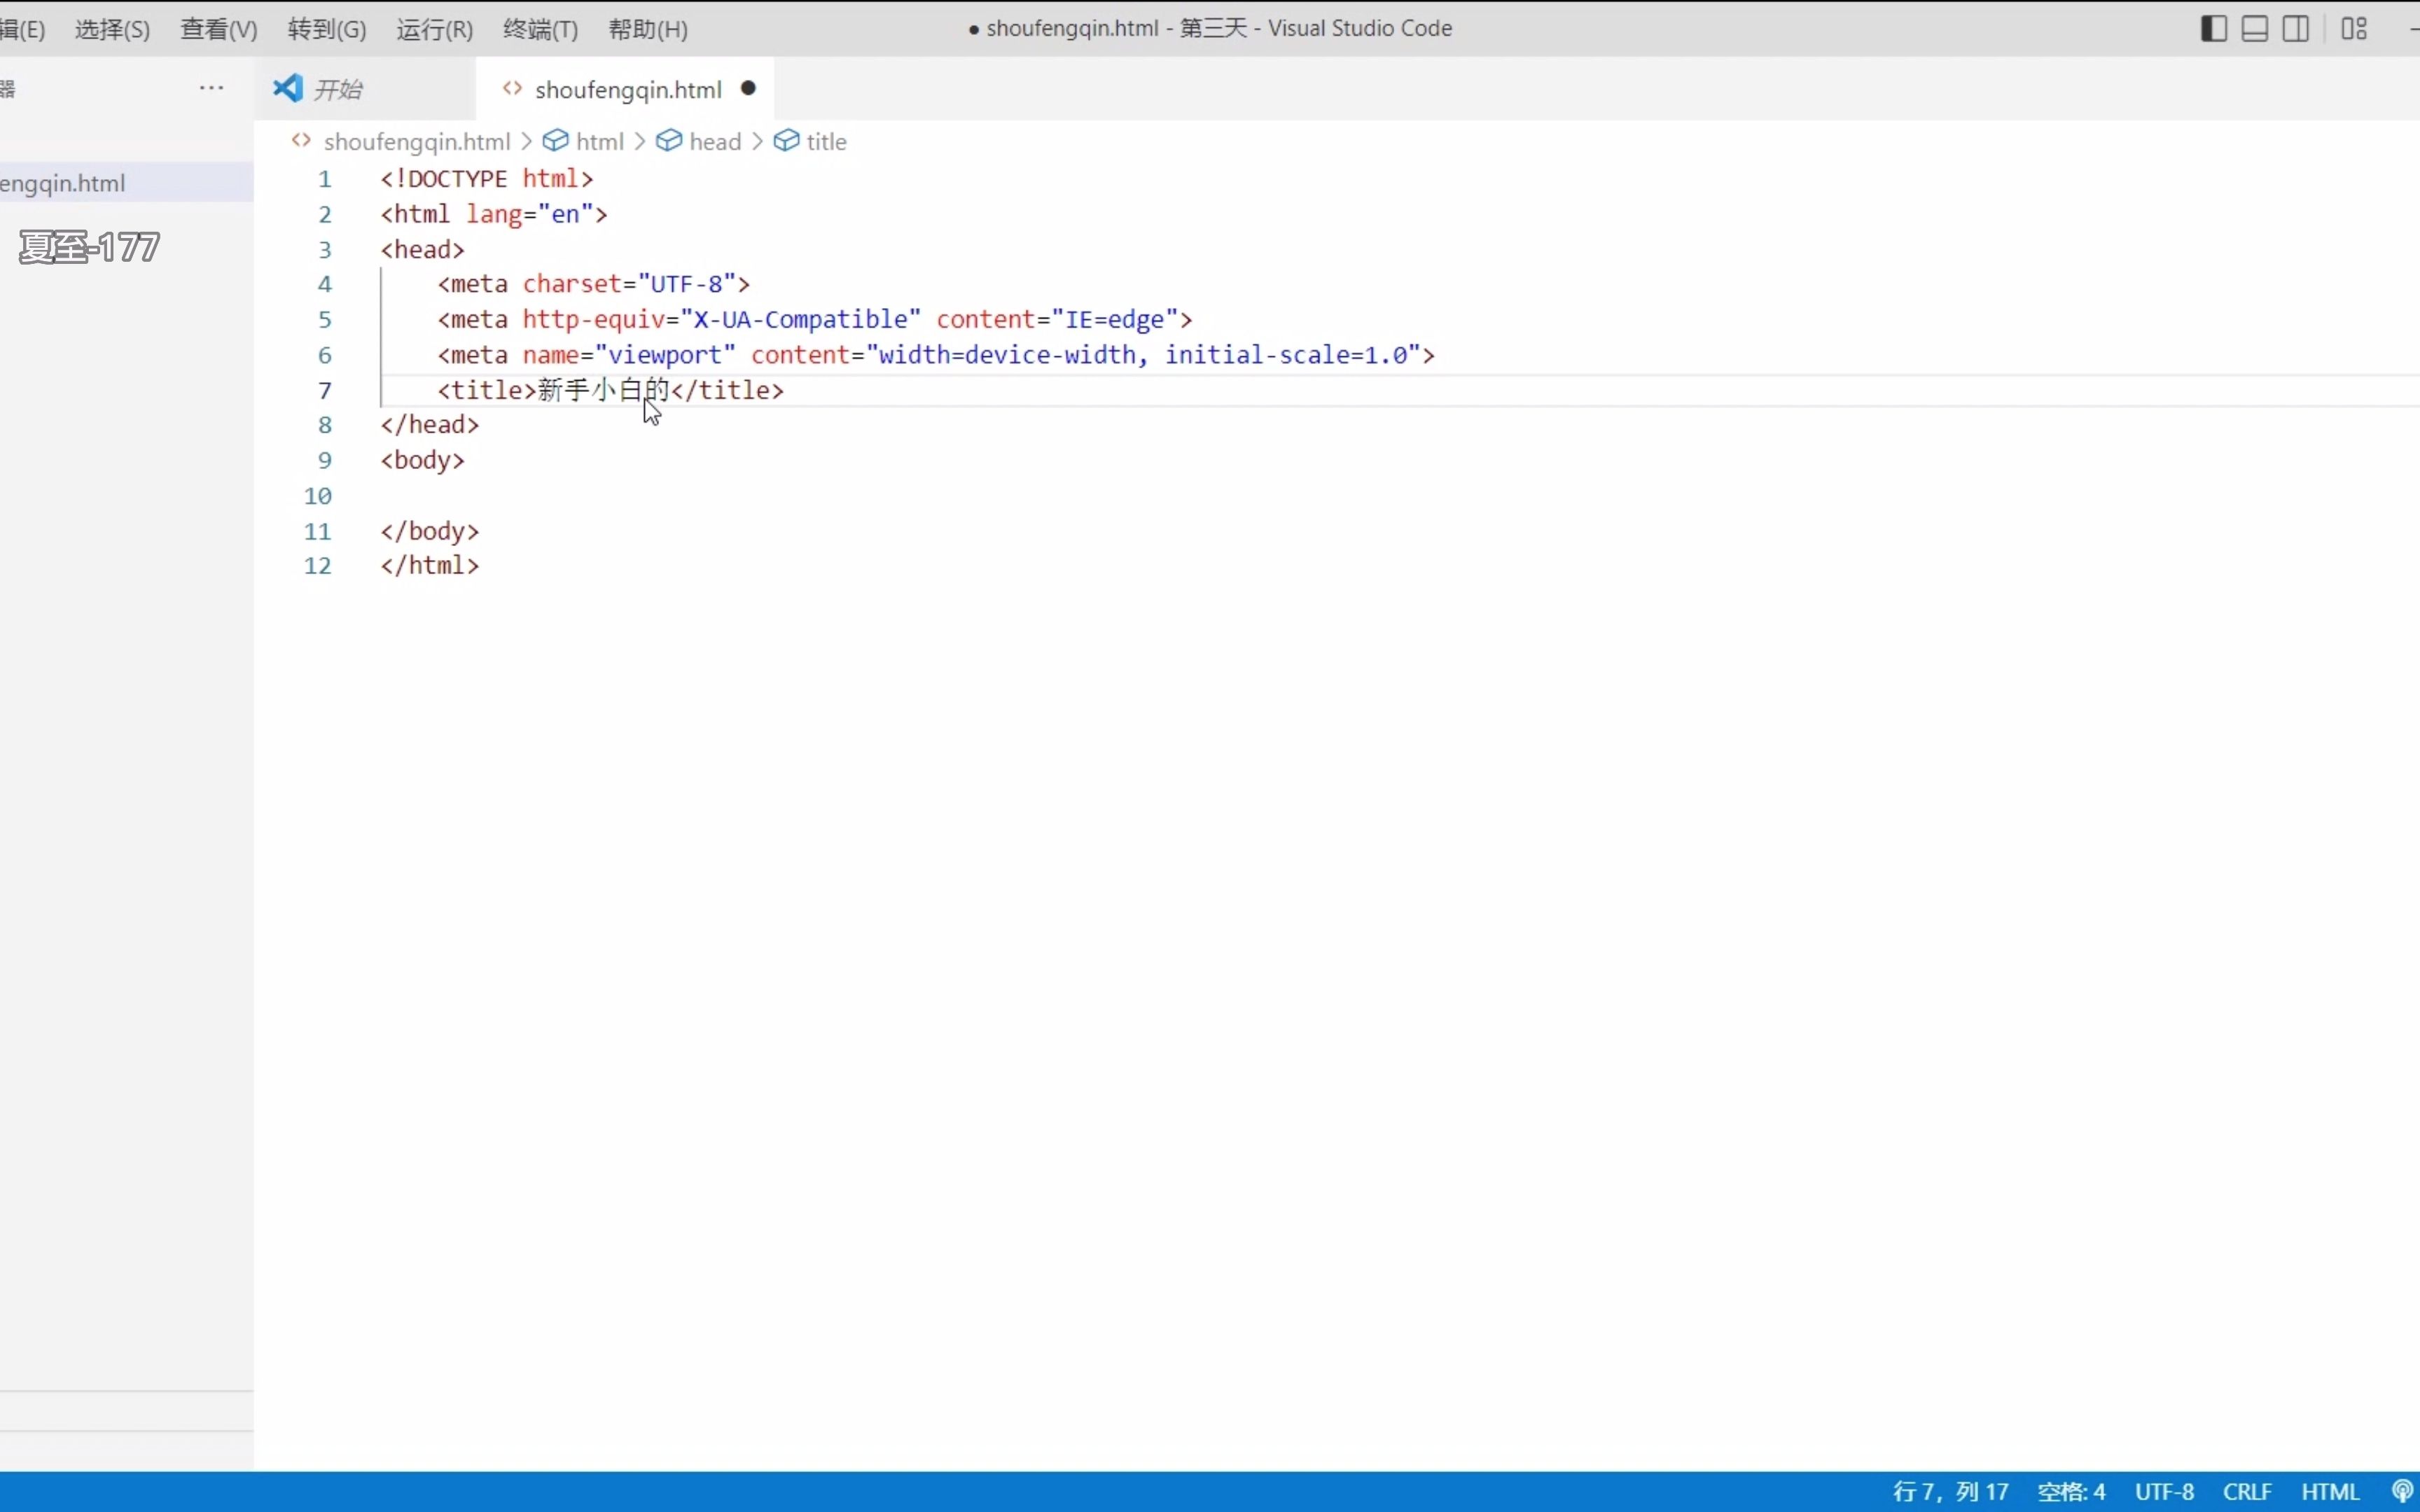Click 新手小白的 title text
2420x1512 pixels.
[604, 390]
